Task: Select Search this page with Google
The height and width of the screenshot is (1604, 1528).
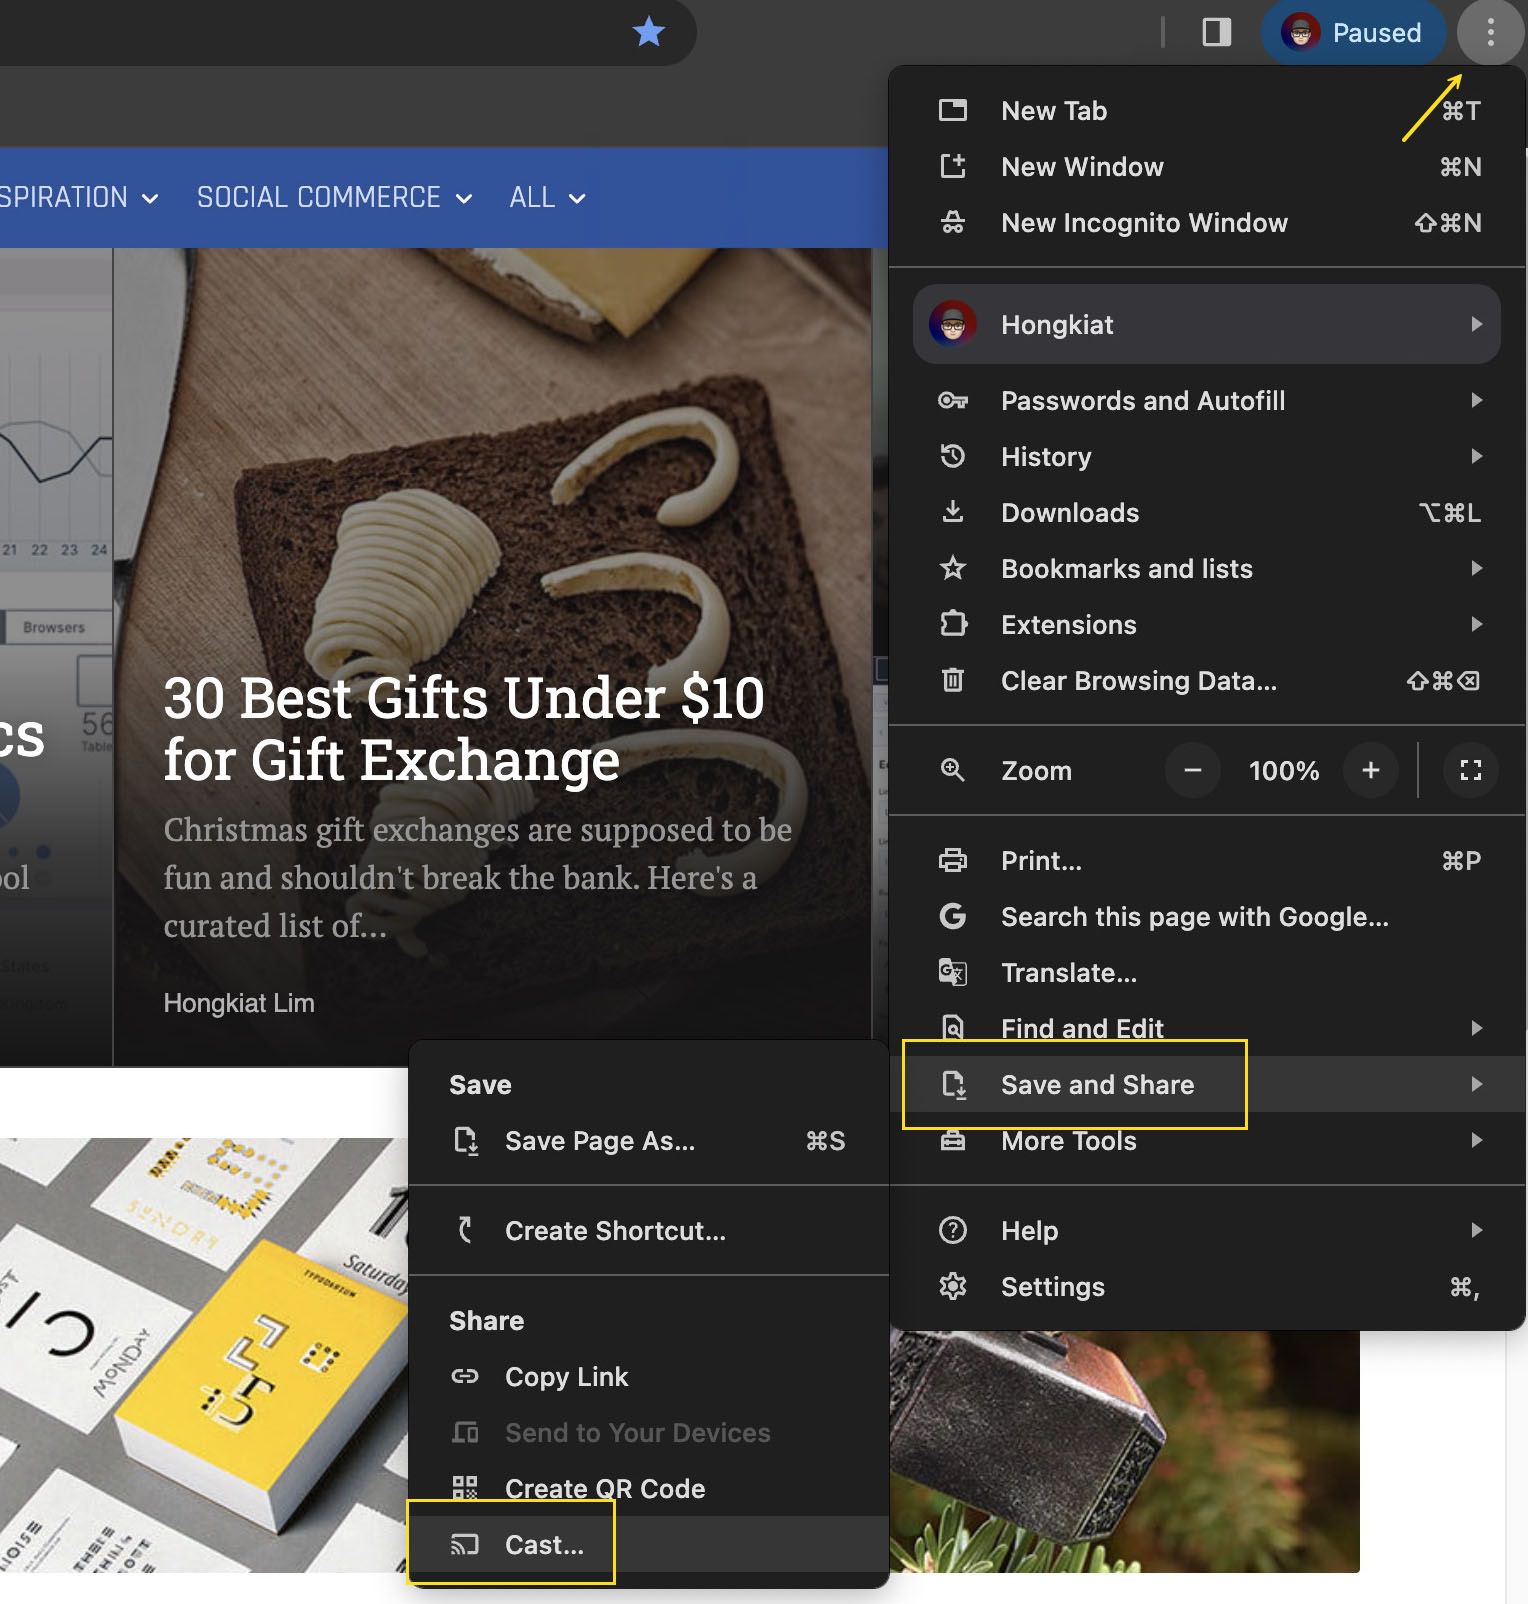Action: pyautogui.click(x=1207, y=917)
